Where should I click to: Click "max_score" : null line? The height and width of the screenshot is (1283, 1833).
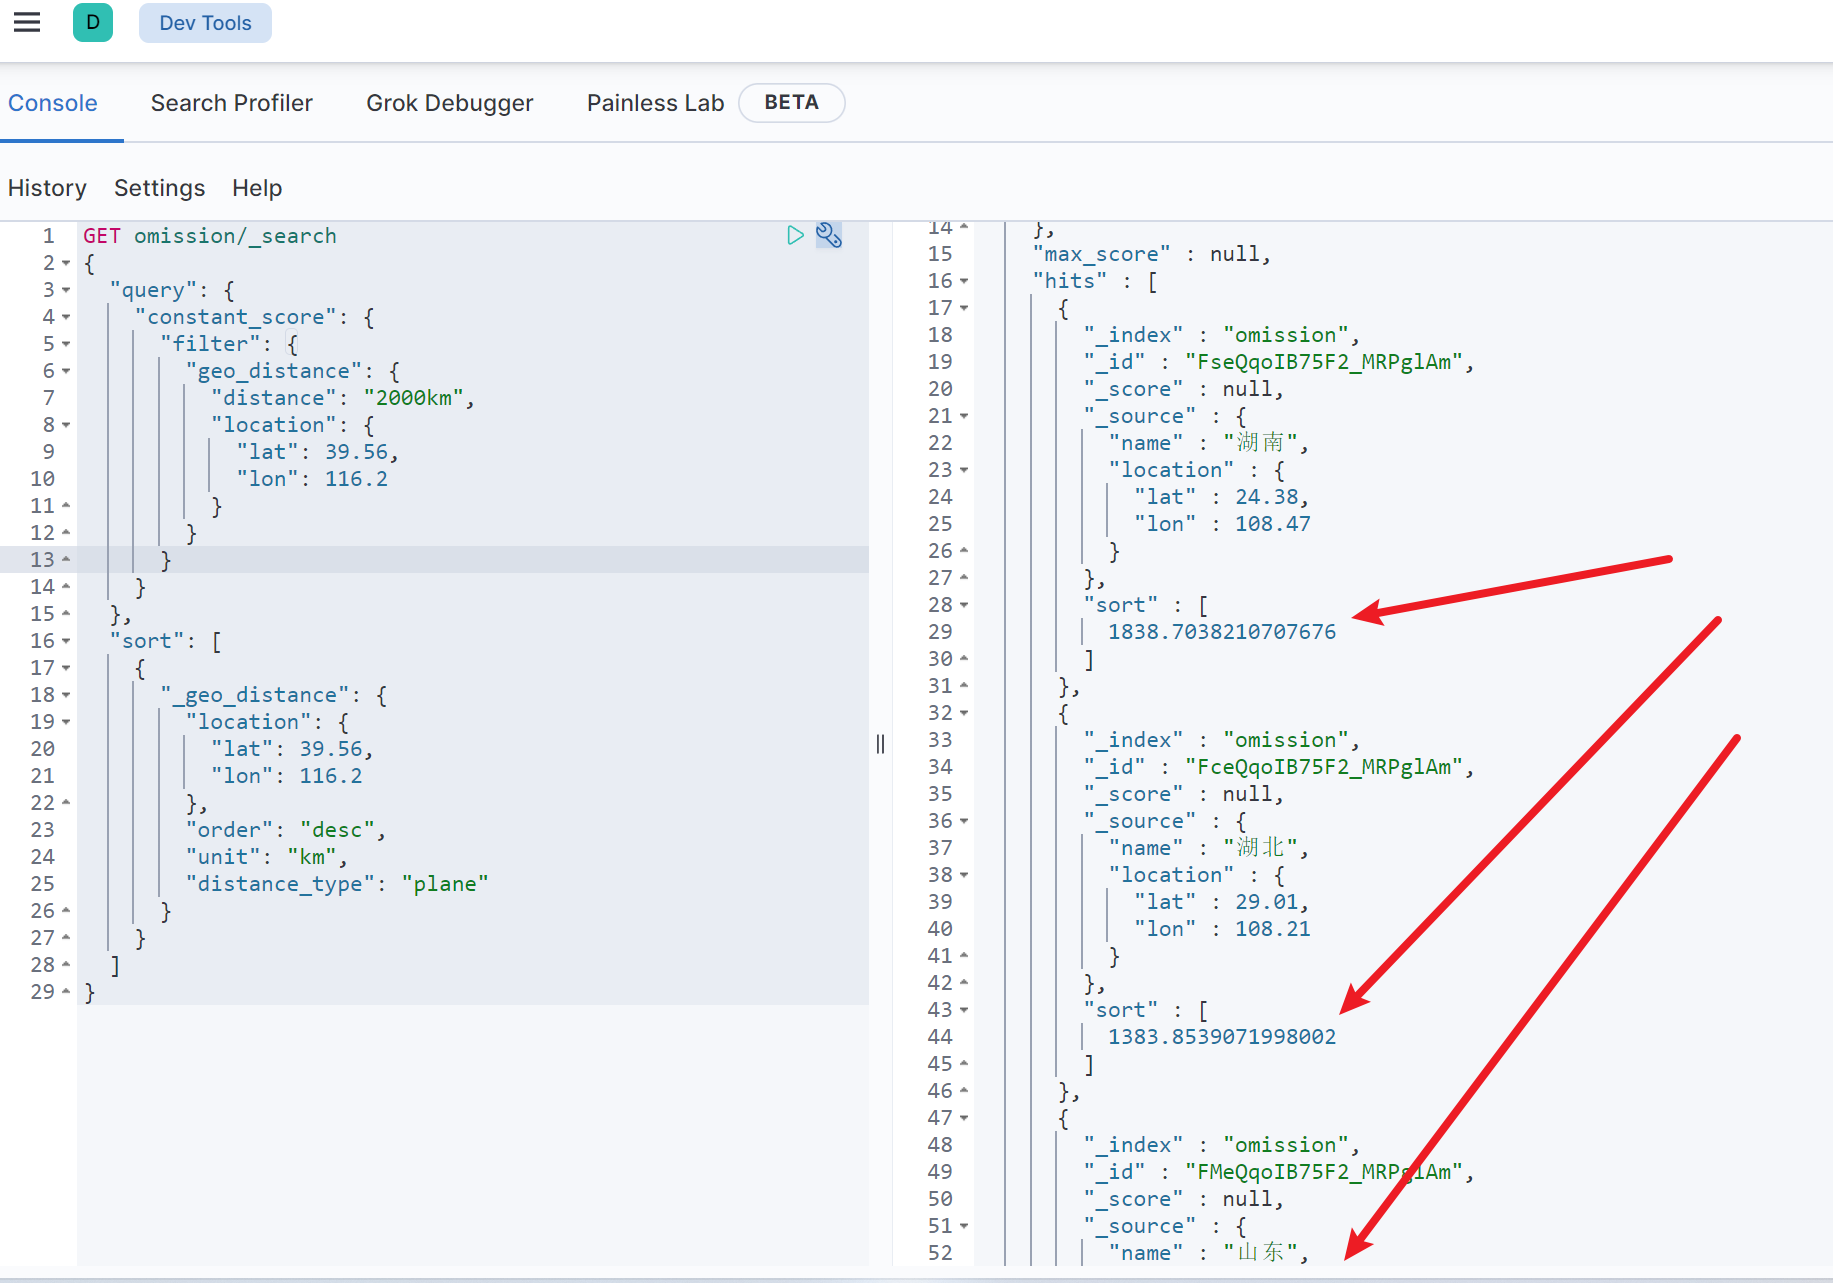[1152, 254]
